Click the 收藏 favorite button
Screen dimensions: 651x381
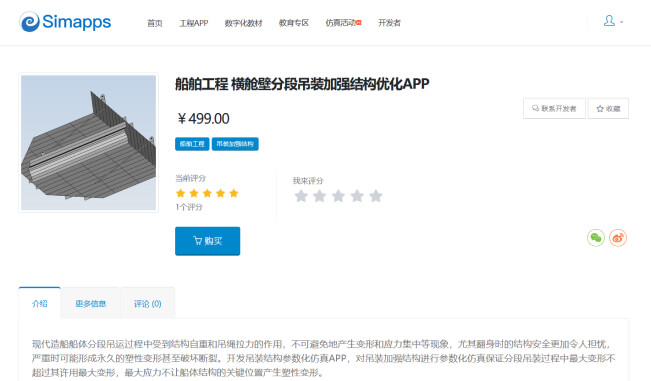[608, 108]
